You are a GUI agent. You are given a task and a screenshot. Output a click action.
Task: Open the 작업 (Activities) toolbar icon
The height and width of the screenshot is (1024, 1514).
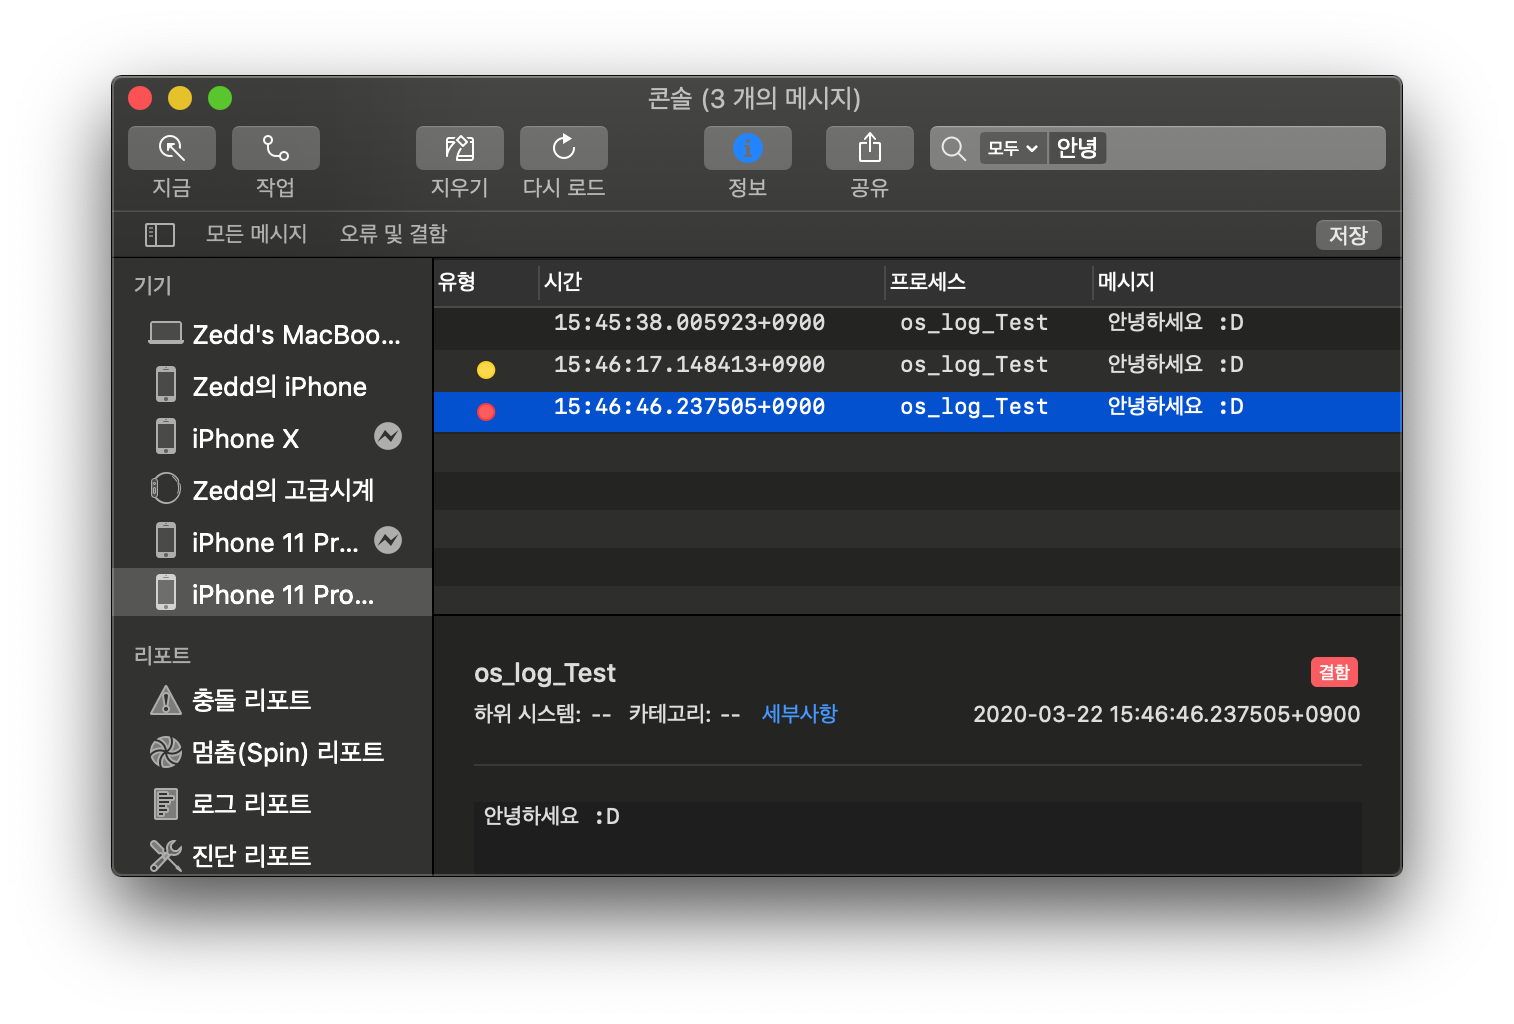click(276, 148)
